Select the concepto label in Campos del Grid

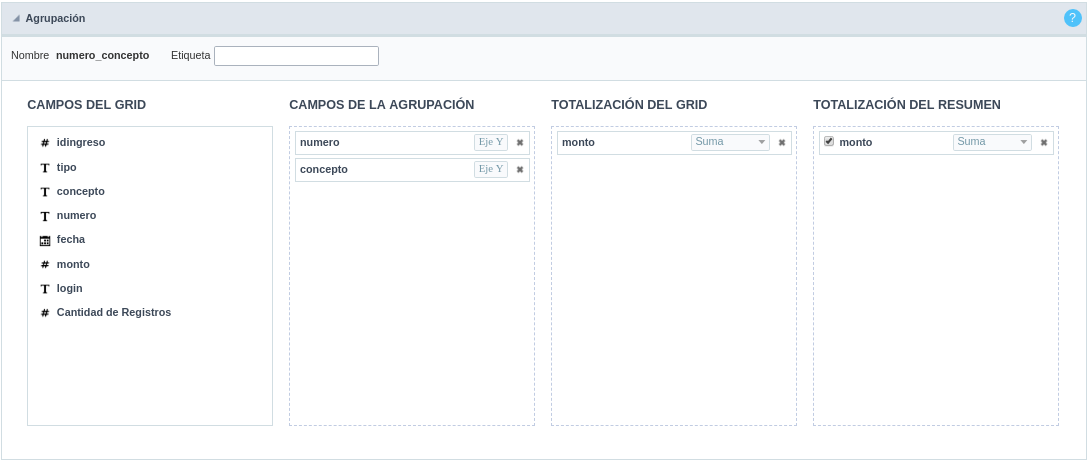click(80, 191)
